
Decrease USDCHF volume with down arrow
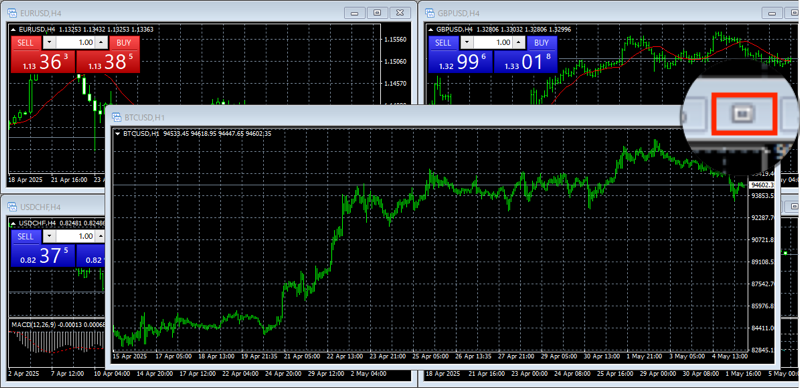coord(49,236)
